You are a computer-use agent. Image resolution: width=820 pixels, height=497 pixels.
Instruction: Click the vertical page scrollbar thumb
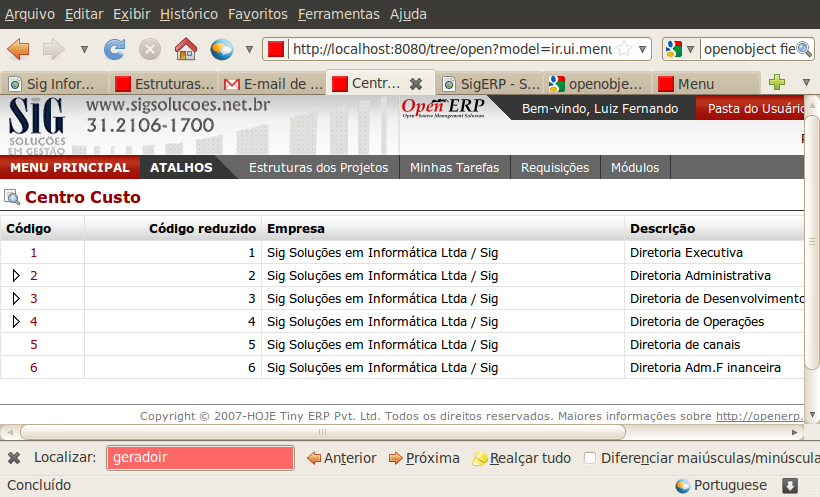pos(812,241)
